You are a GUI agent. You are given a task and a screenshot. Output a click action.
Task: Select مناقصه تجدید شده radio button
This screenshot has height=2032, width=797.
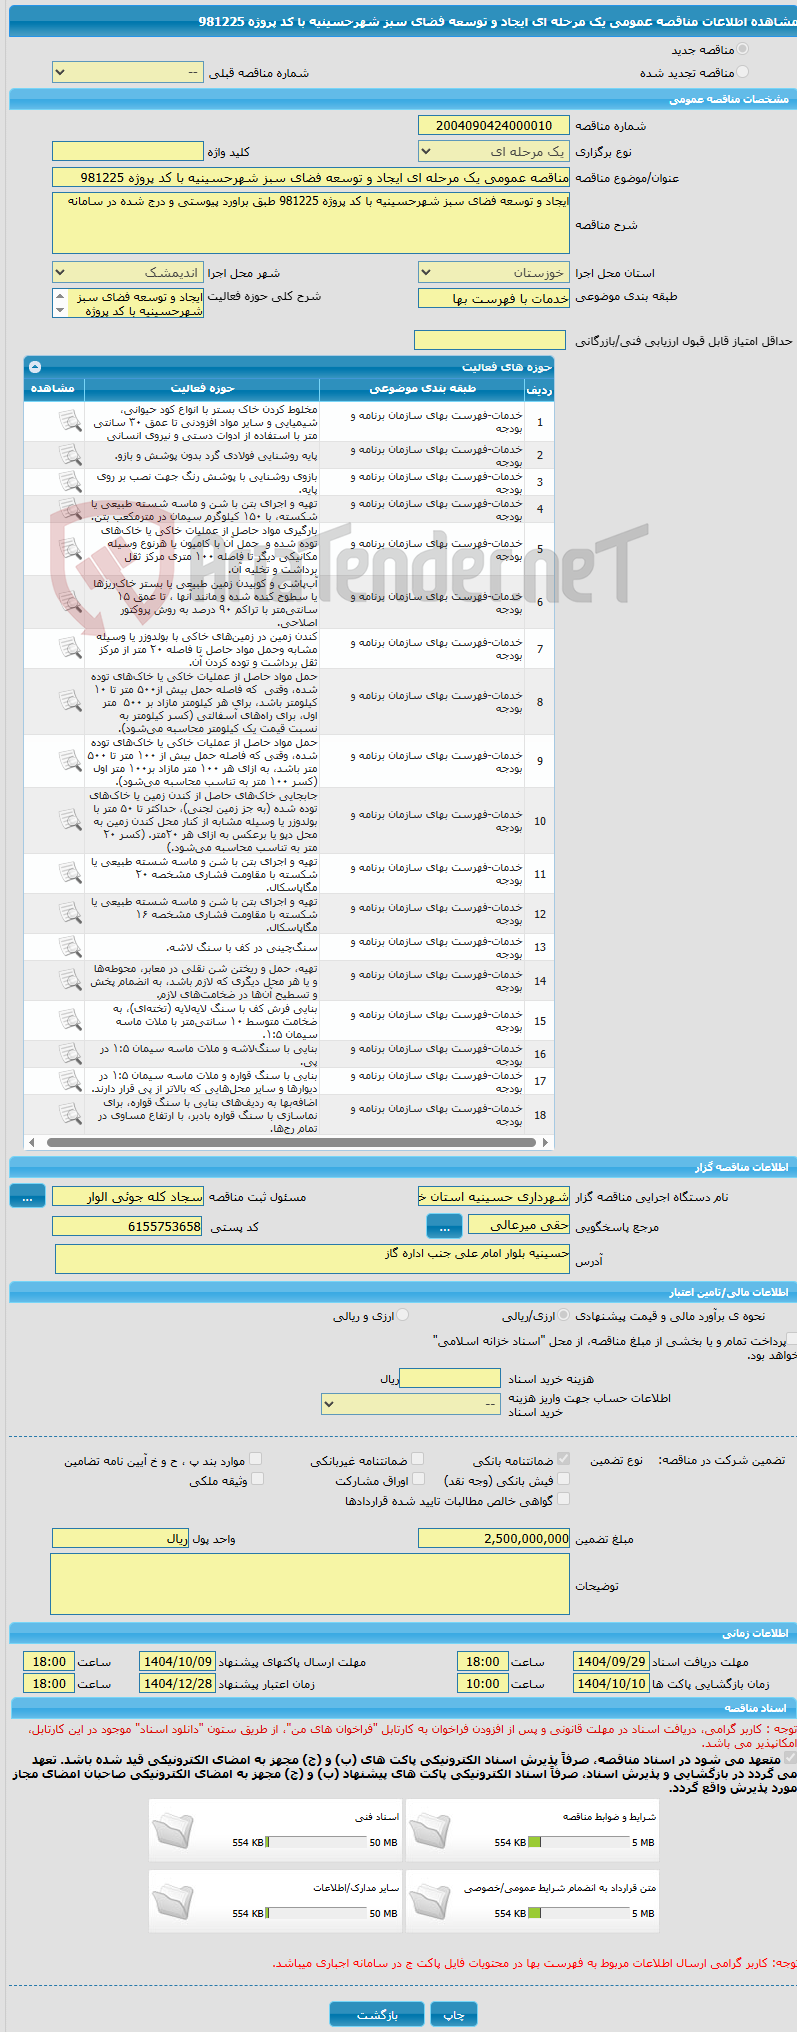point(742,72)
